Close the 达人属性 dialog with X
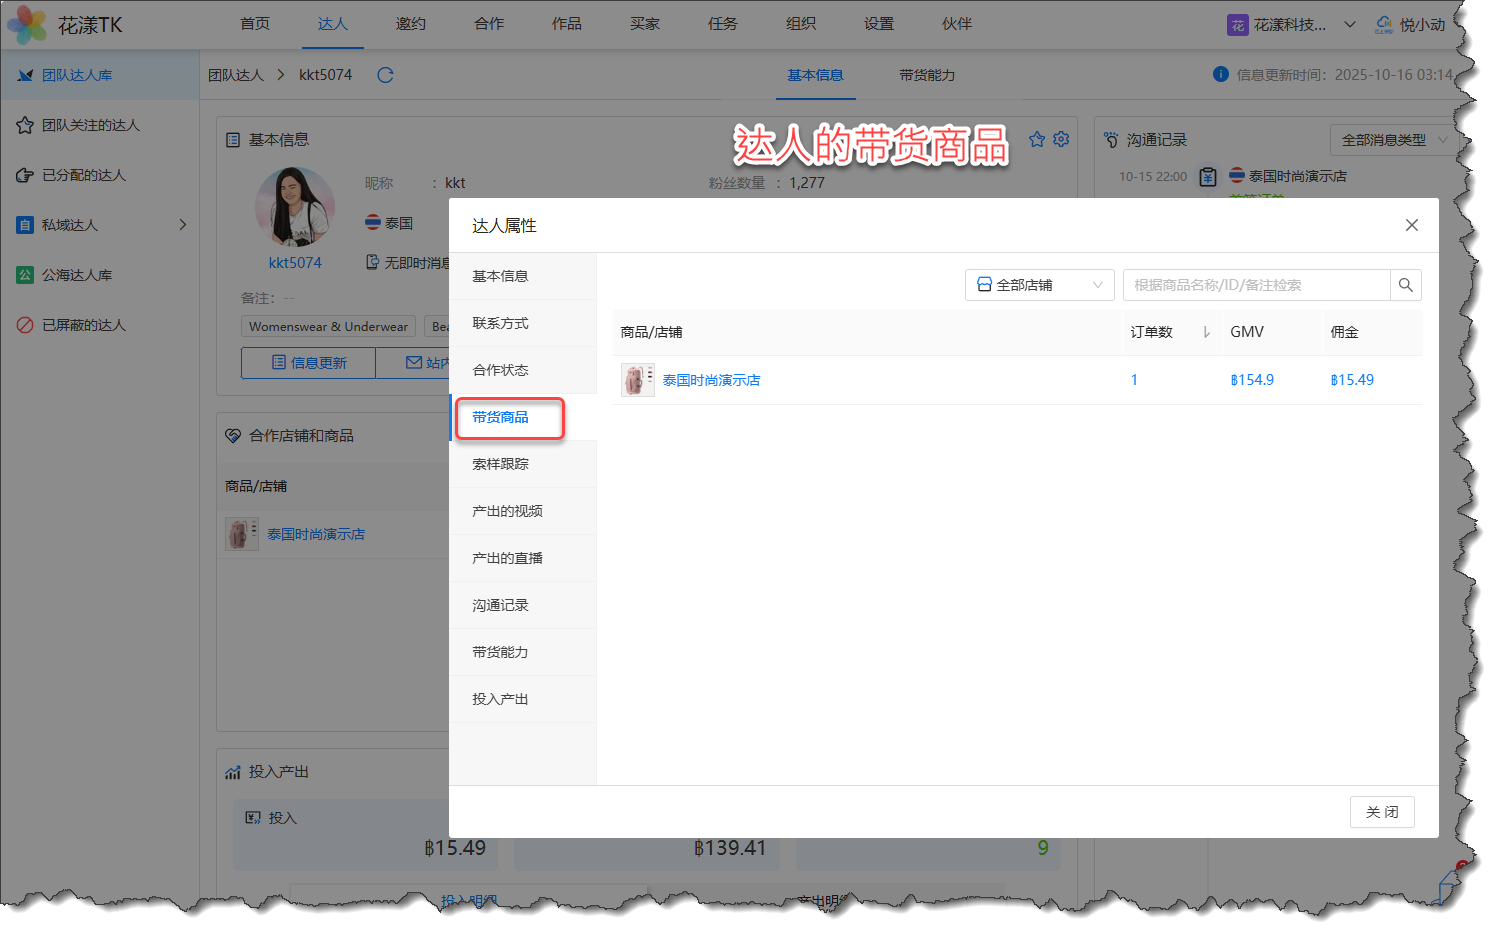 [x=1411, y=225]
